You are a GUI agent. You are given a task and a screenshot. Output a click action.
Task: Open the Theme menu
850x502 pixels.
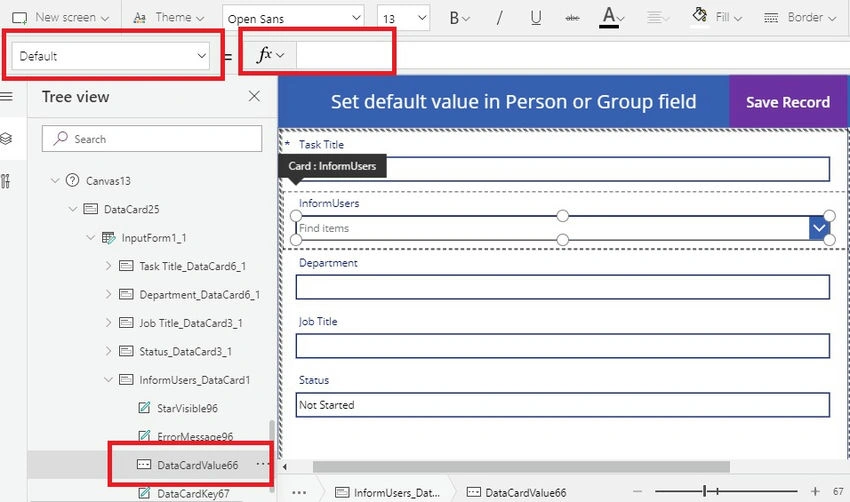169,17
